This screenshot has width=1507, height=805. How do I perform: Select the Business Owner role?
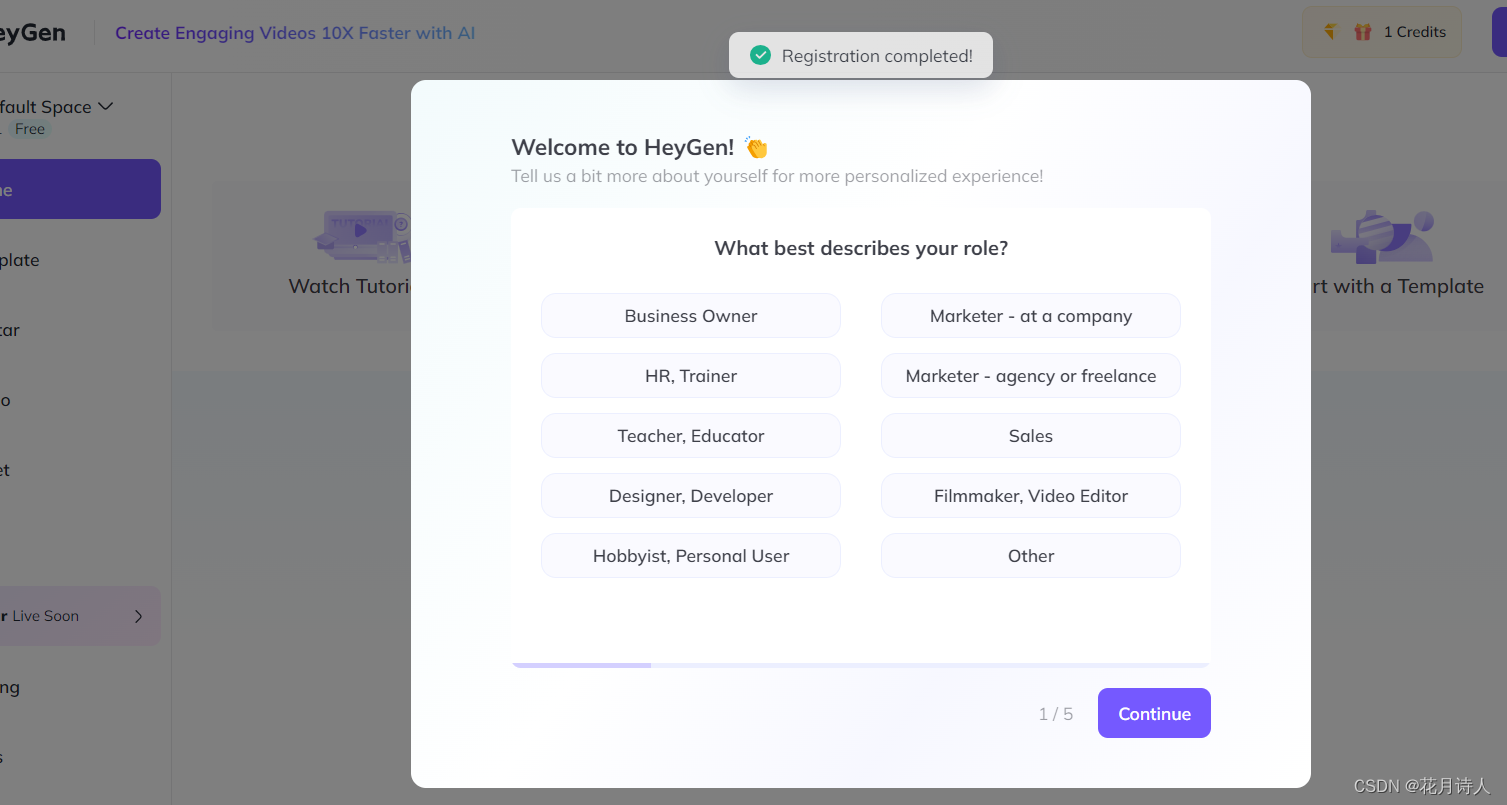(x=690, y=316)
